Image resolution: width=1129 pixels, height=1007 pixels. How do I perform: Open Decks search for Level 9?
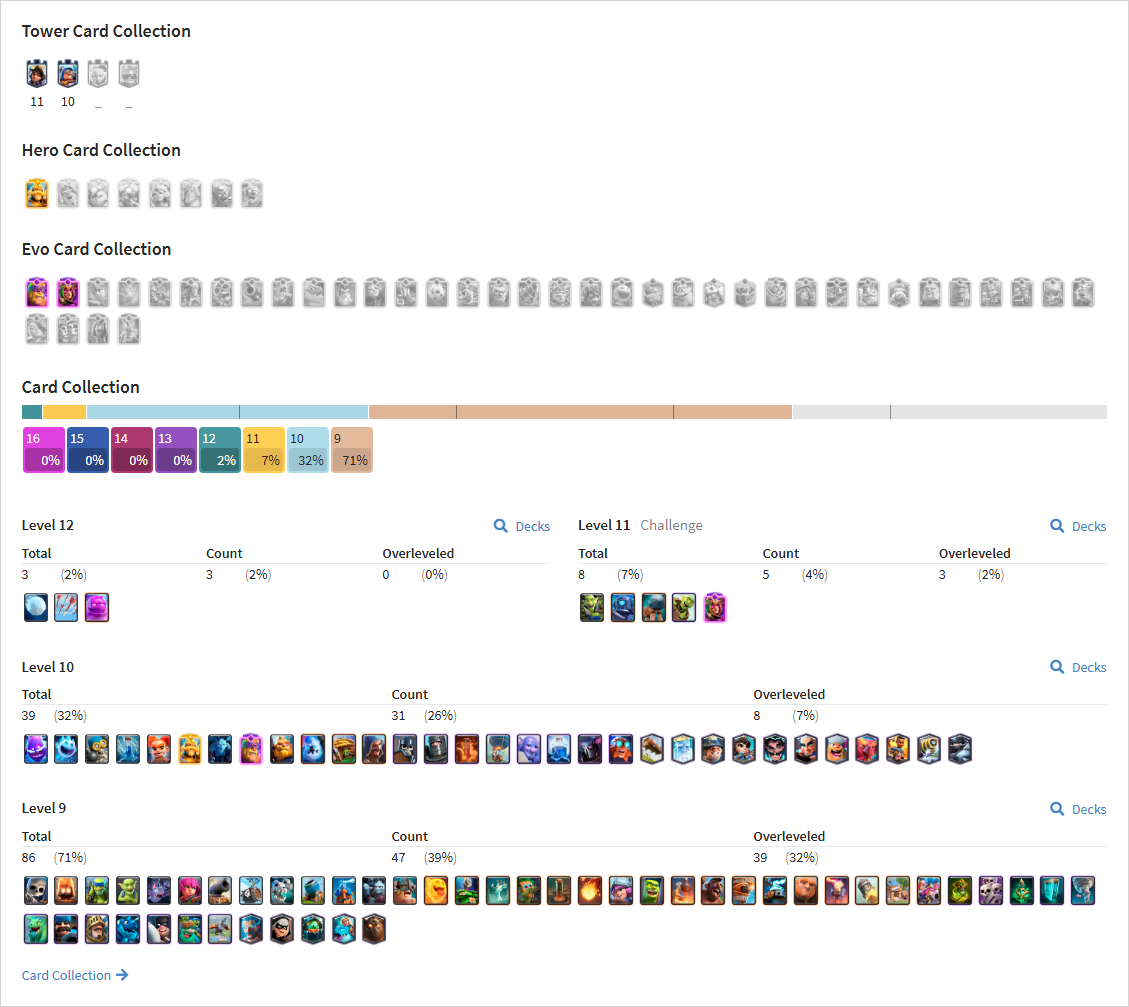[x=1078, y=809]
